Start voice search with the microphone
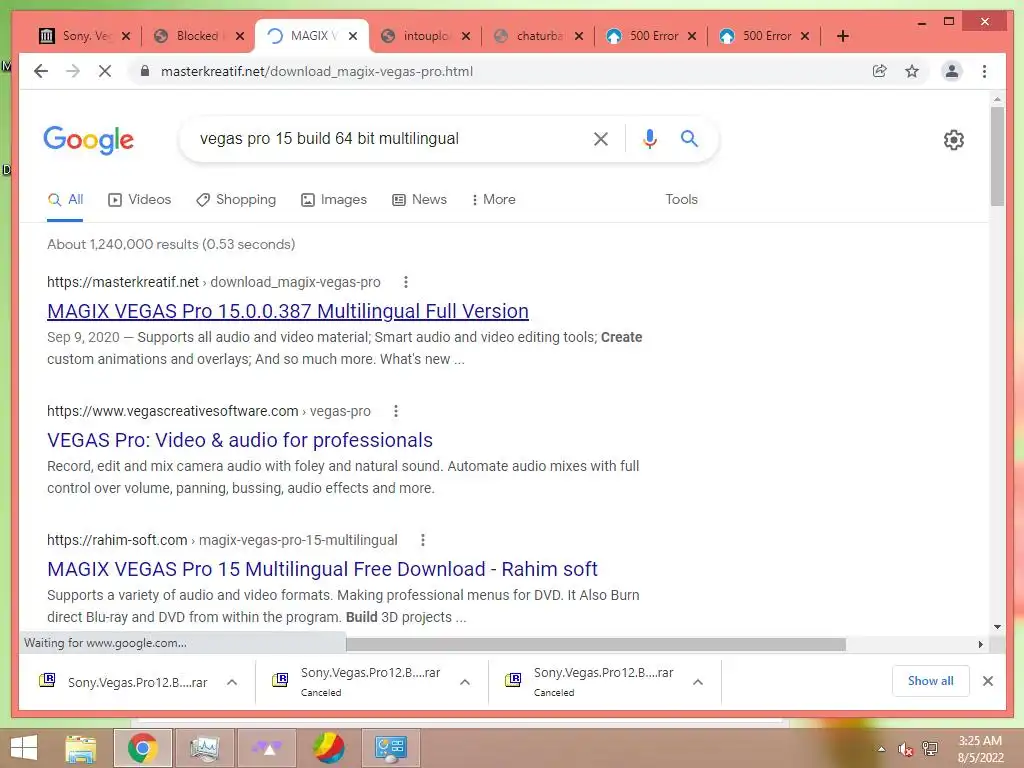The width and height of the screenshot is (1024, 768). (x=649, y=138)
